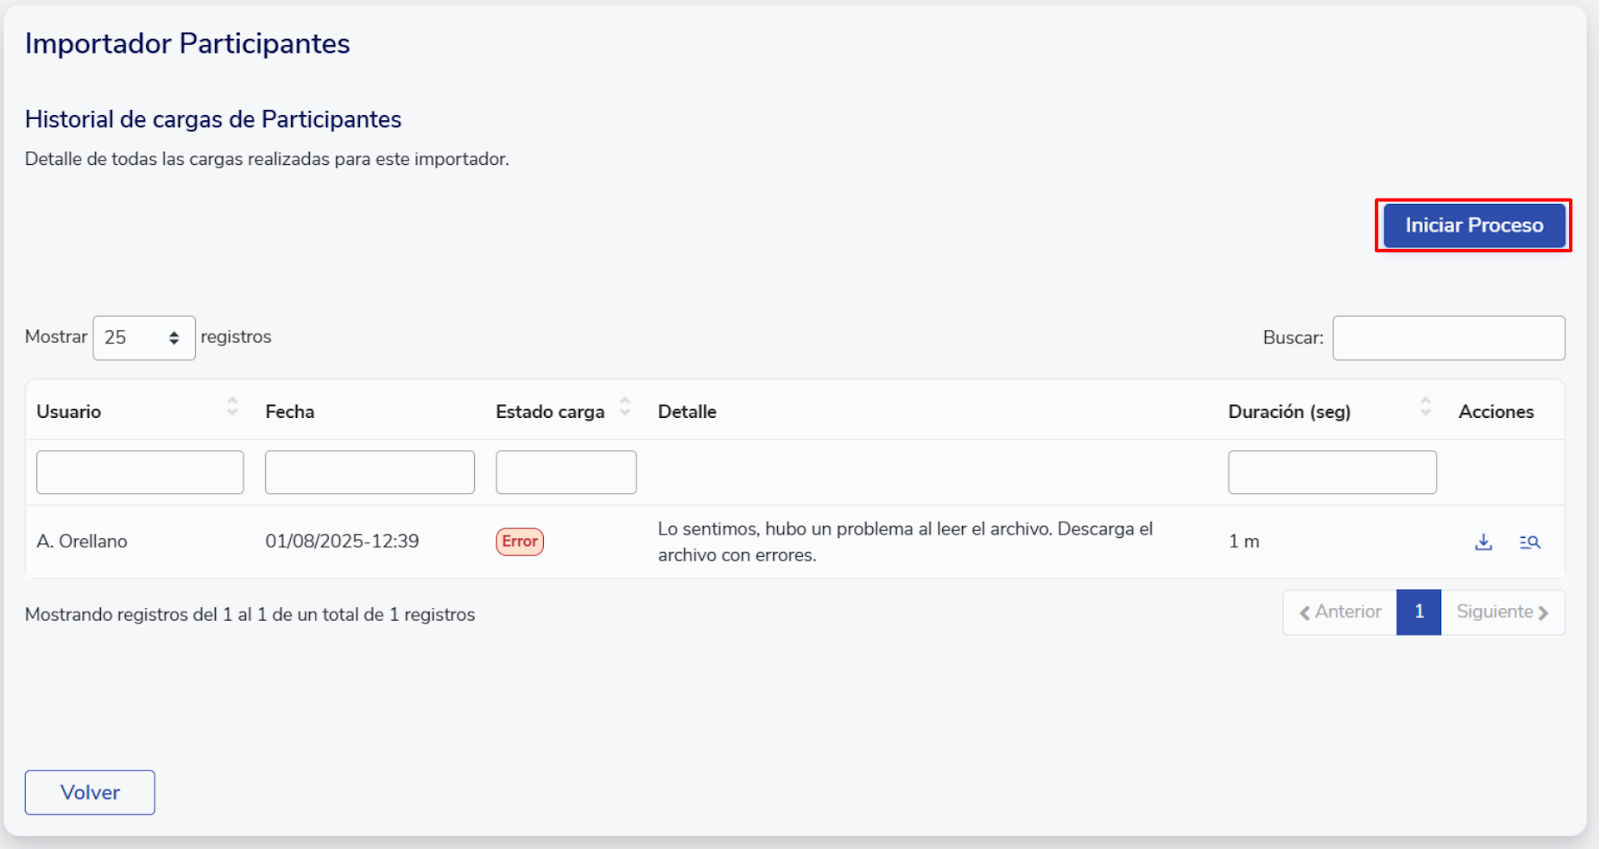Click the Duración filter input
Image resolution: width=1600 pixels, height=849 pixels.
(x=1332, y=472)
